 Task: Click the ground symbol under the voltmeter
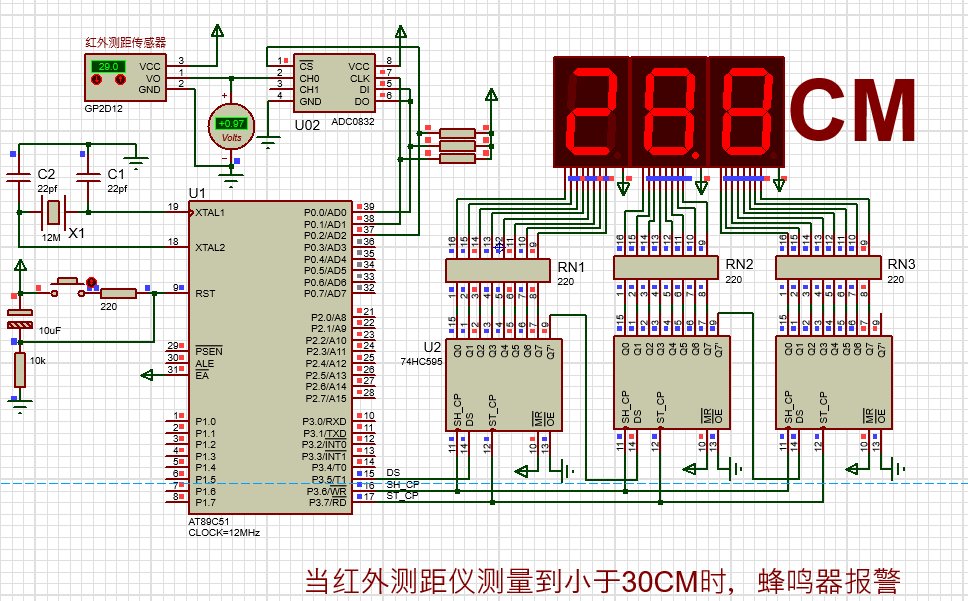pos(232,180)
